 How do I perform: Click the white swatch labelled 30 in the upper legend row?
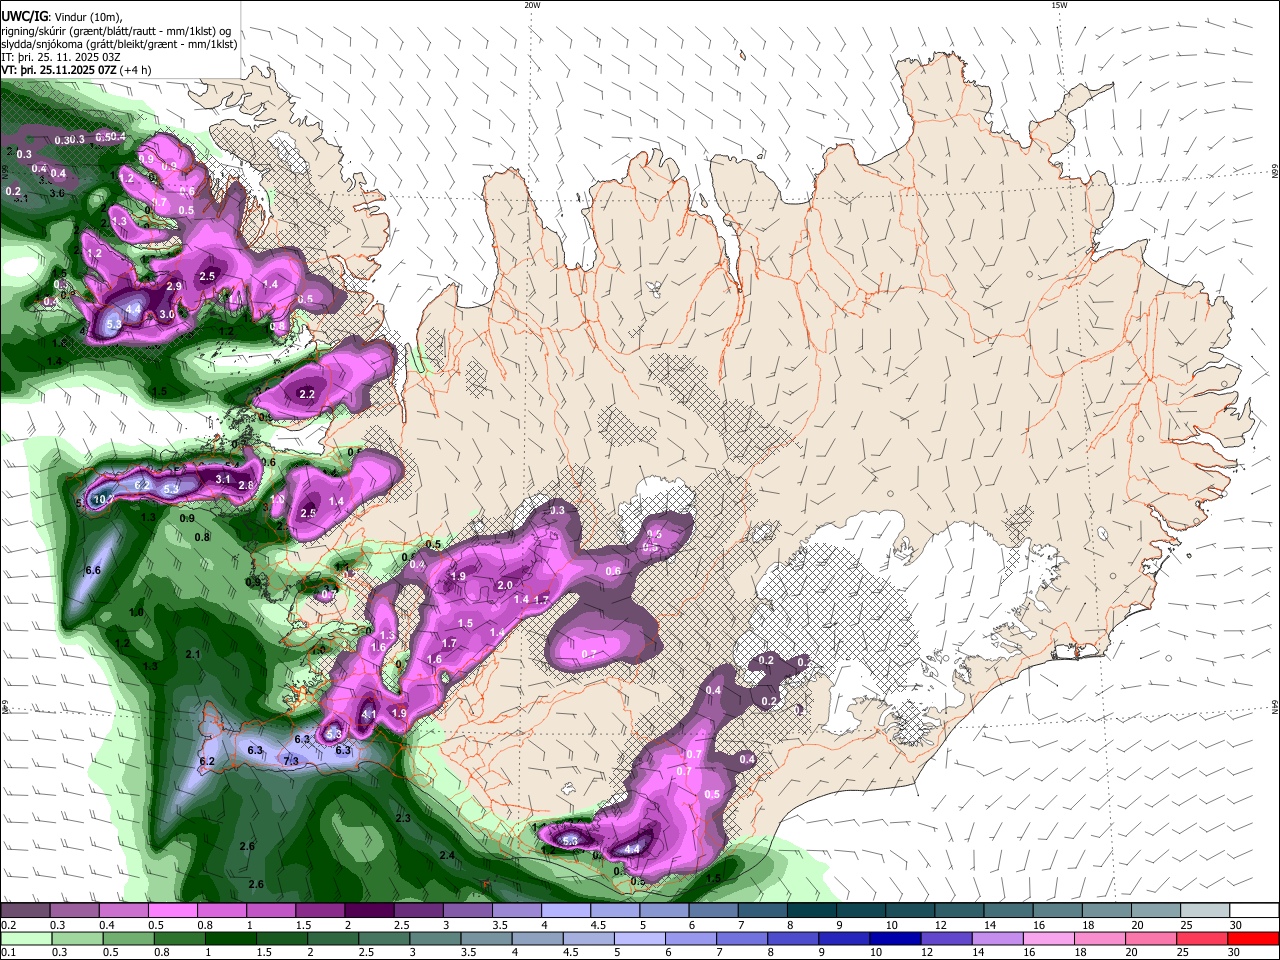coord(1254,911)
